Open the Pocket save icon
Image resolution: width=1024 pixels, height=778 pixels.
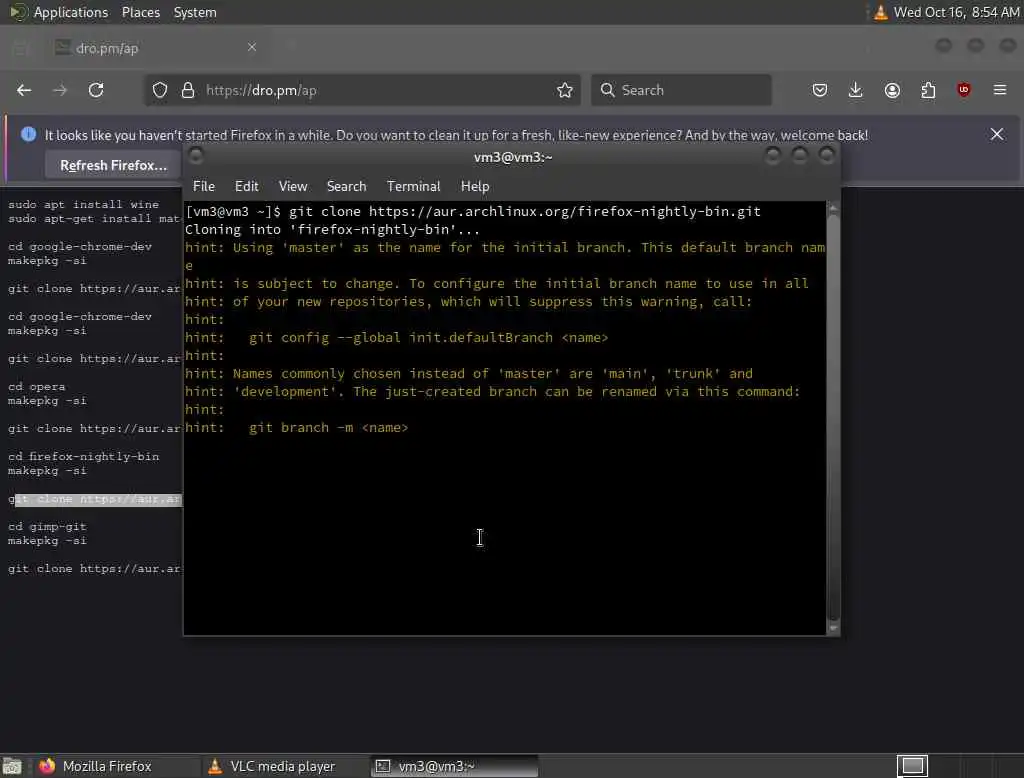click(820, 90)
